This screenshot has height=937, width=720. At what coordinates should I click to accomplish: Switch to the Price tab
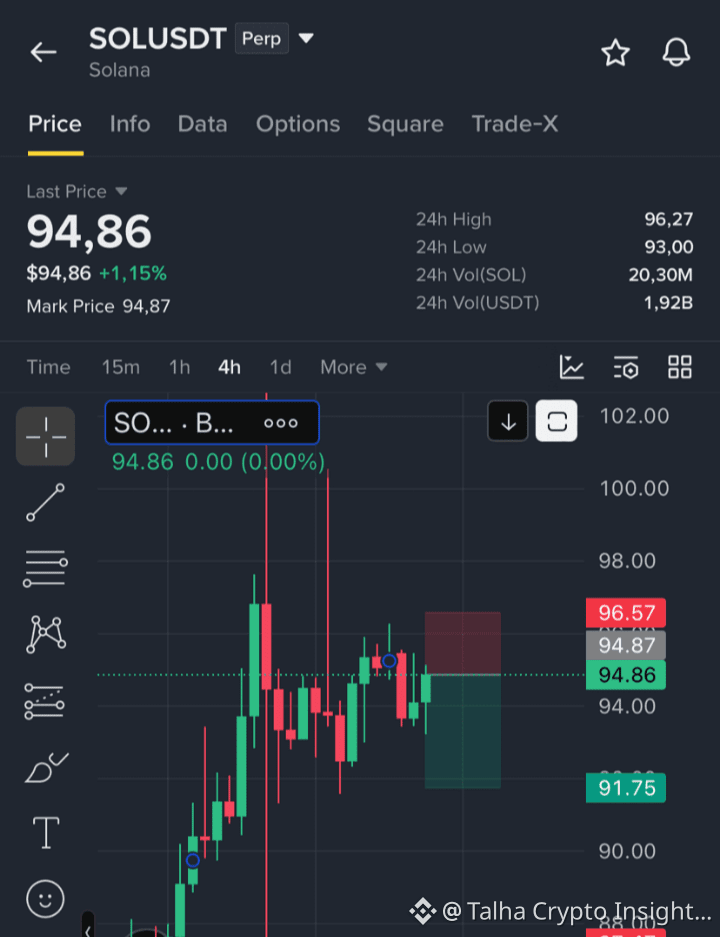click(55, 124)
